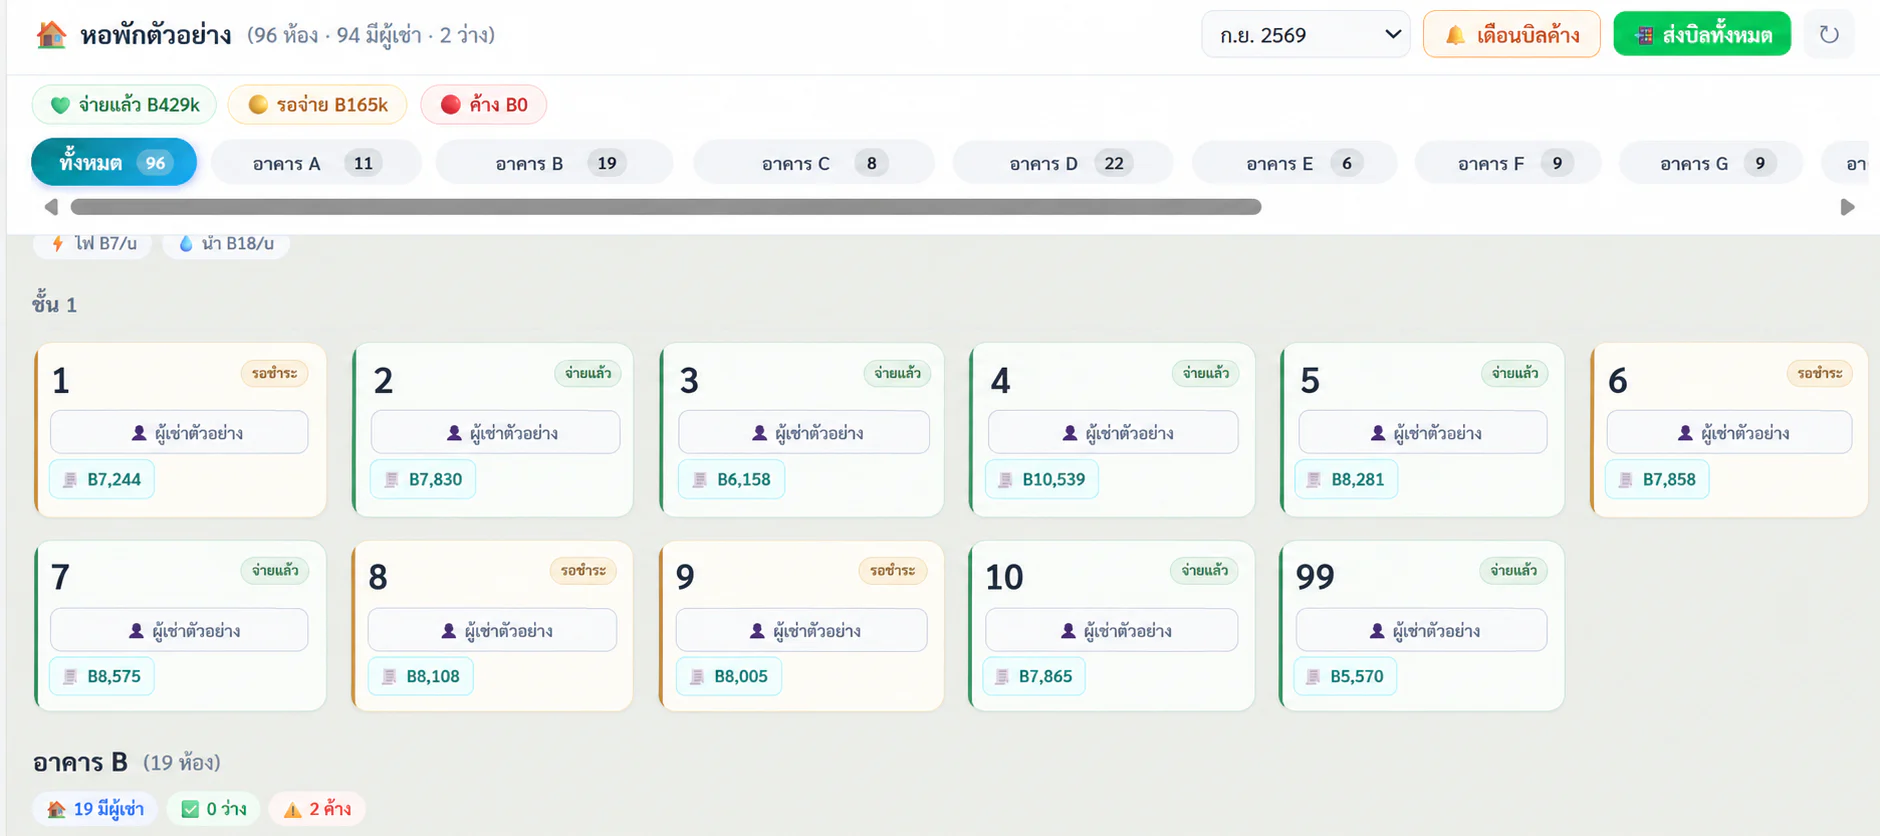
Task: Show the อาคาร F tab
Action: (1508, 163)
